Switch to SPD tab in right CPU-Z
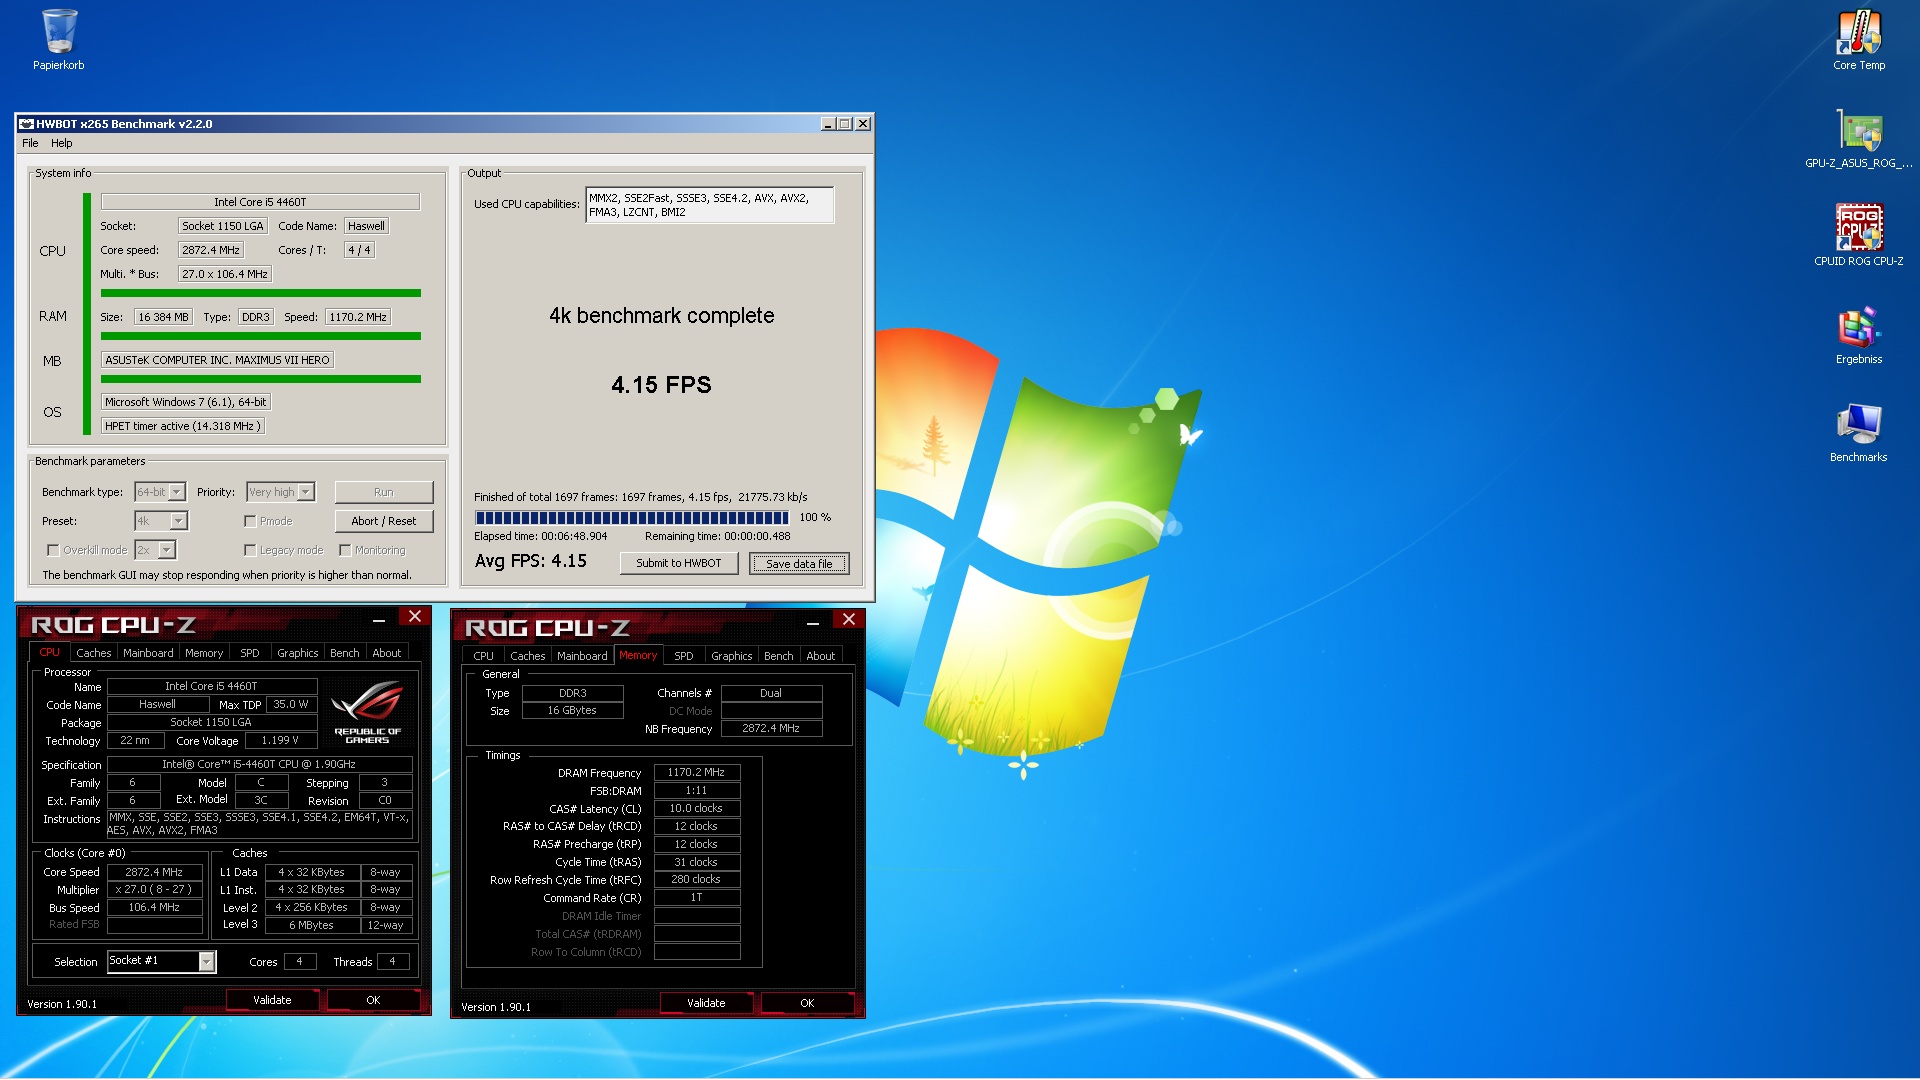Image resolution: width=1920 pixels, height=1080 pixels. point(684,656)
